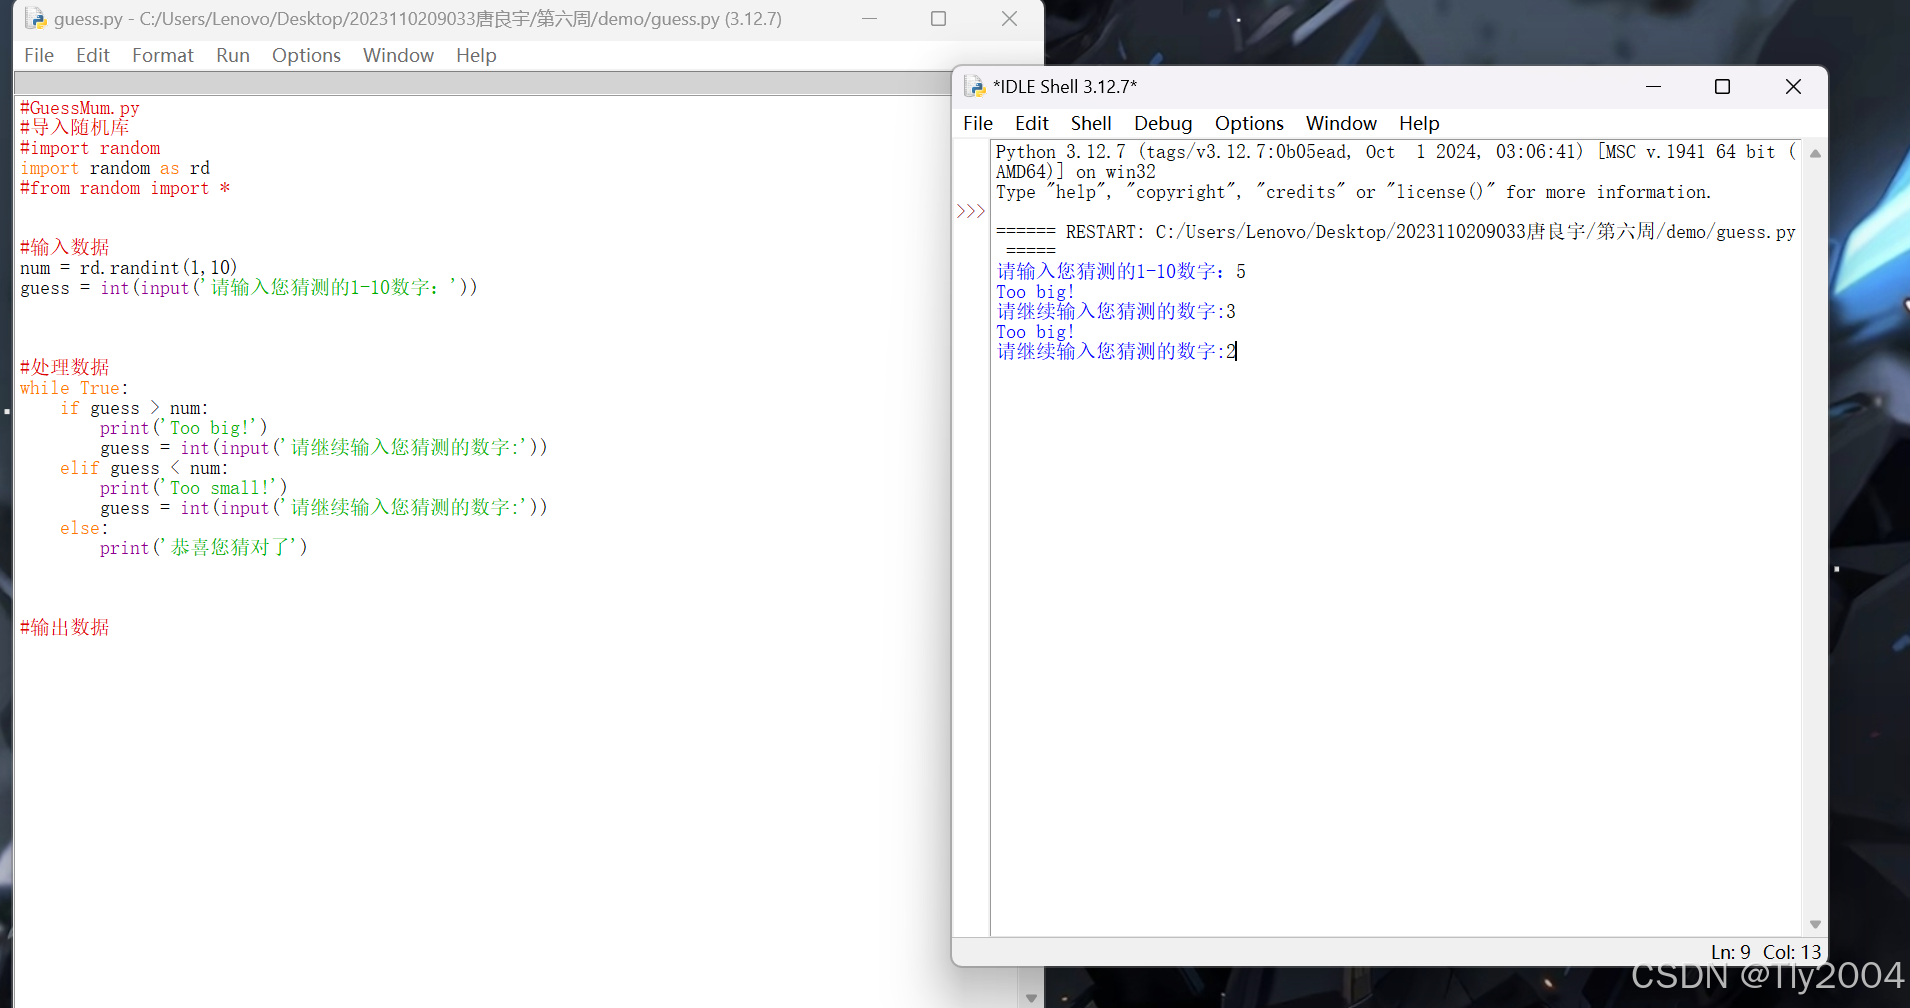
Task: Click 'import random as rd' line
Action: [115, 168]
